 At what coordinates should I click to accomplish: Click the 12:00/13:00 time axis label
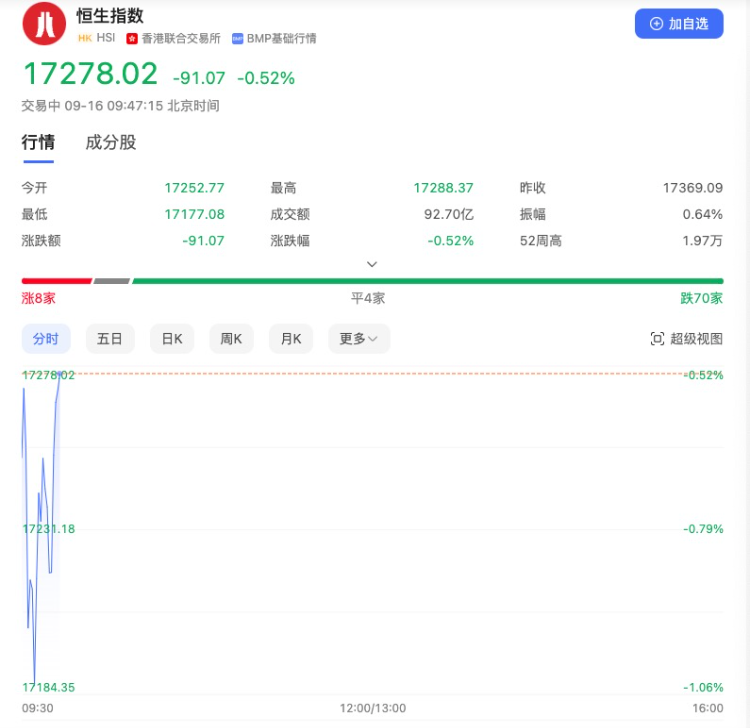click(373, 708)
